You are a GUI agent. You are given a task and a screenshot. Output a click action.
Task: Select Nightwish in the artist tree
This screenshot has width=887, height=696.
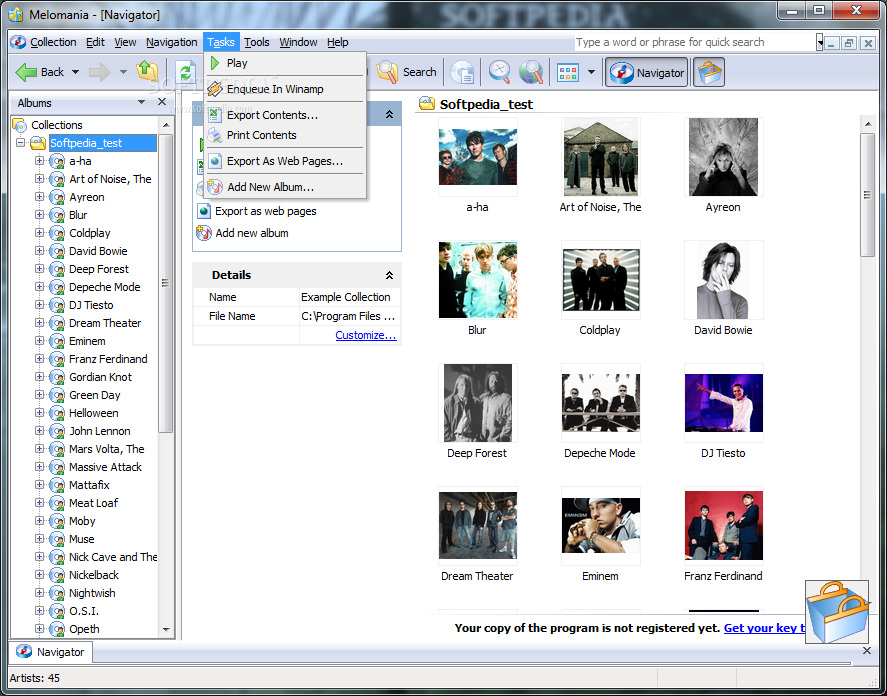coord(92,593)
